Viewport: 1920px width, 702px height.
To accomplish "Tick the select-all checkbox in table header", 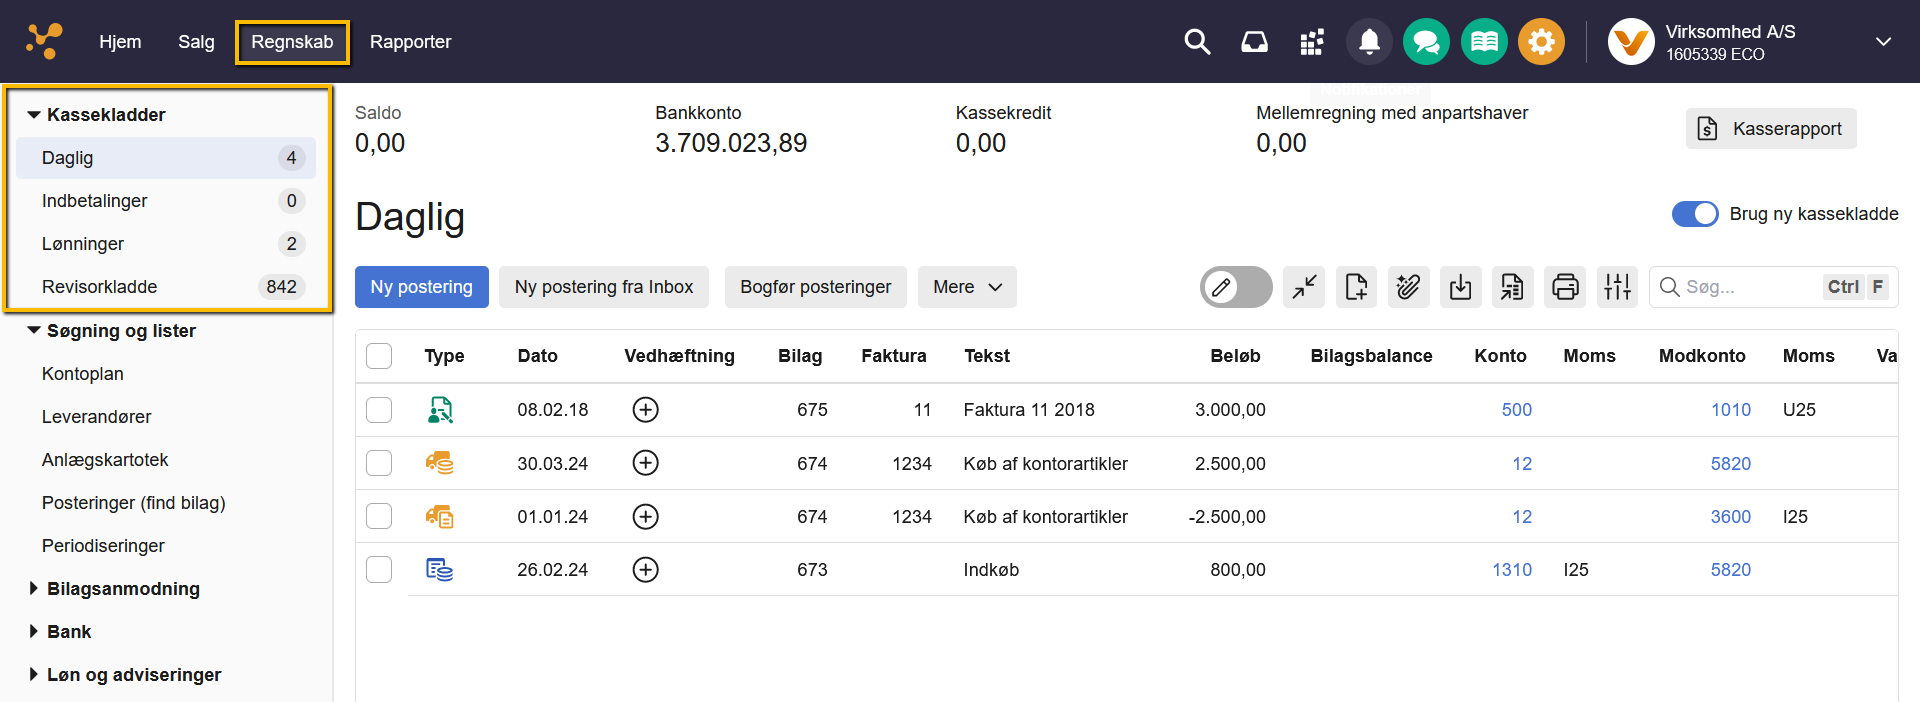I will [x=379, y=356].
